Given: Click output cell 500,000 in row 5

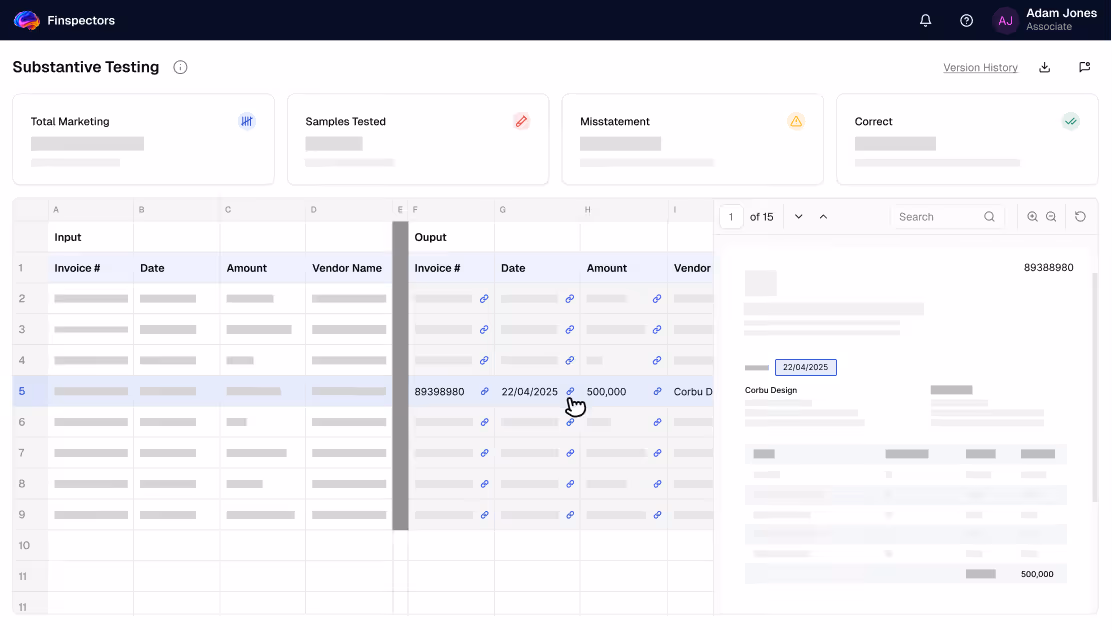Looking at the screenshot, I should (606, 392).
